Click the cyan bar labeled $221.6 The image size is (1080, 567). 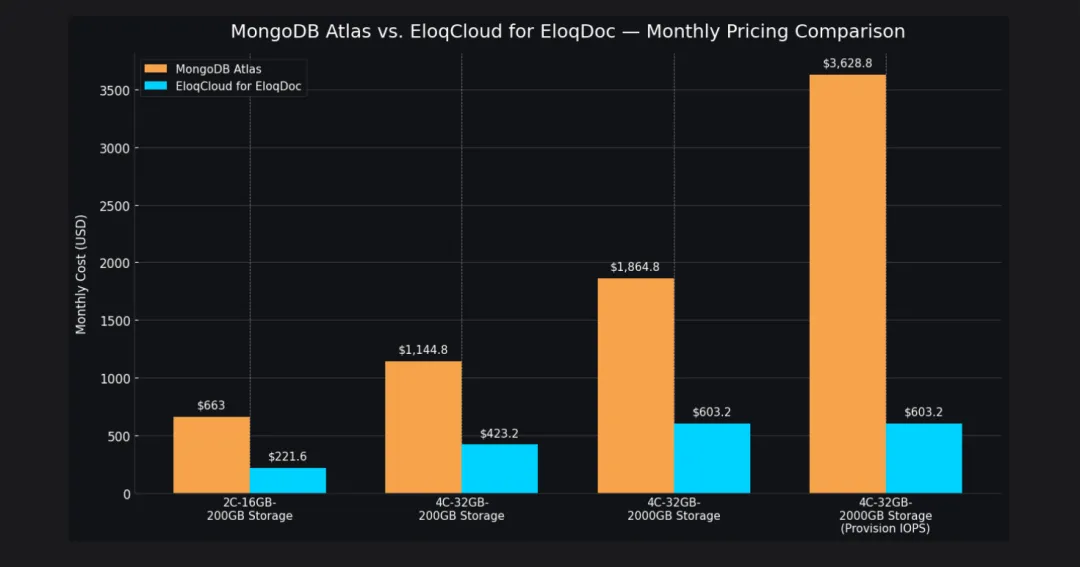287,480
